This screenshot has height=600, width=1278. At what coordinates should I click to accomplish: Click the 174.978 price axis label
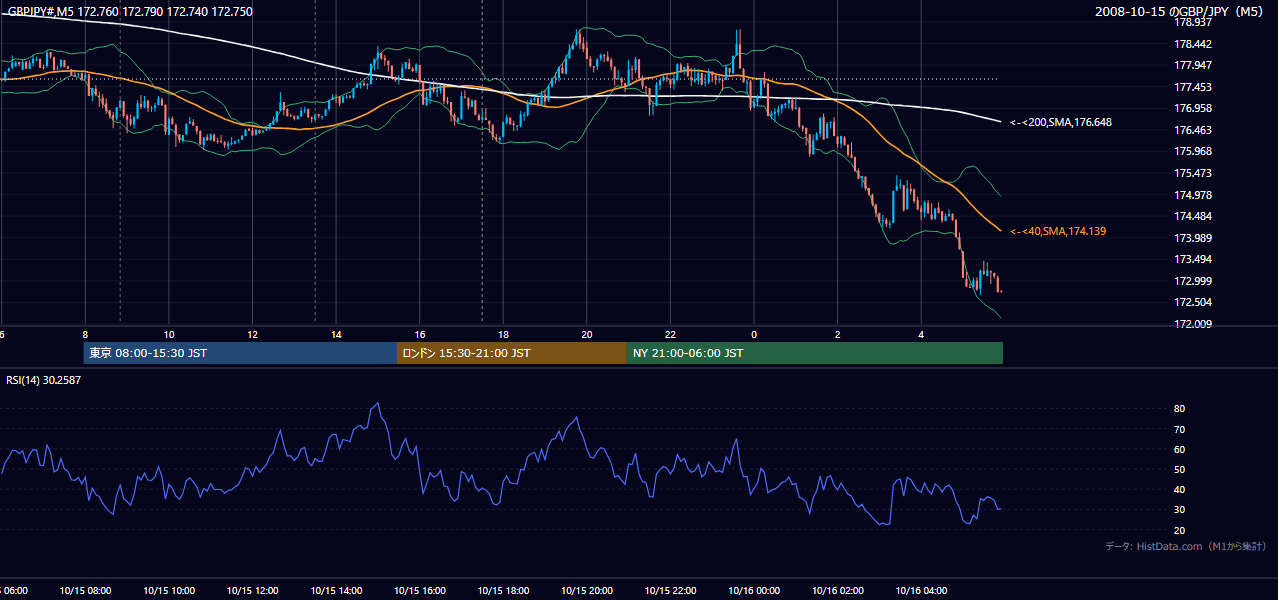point(1193,195)
